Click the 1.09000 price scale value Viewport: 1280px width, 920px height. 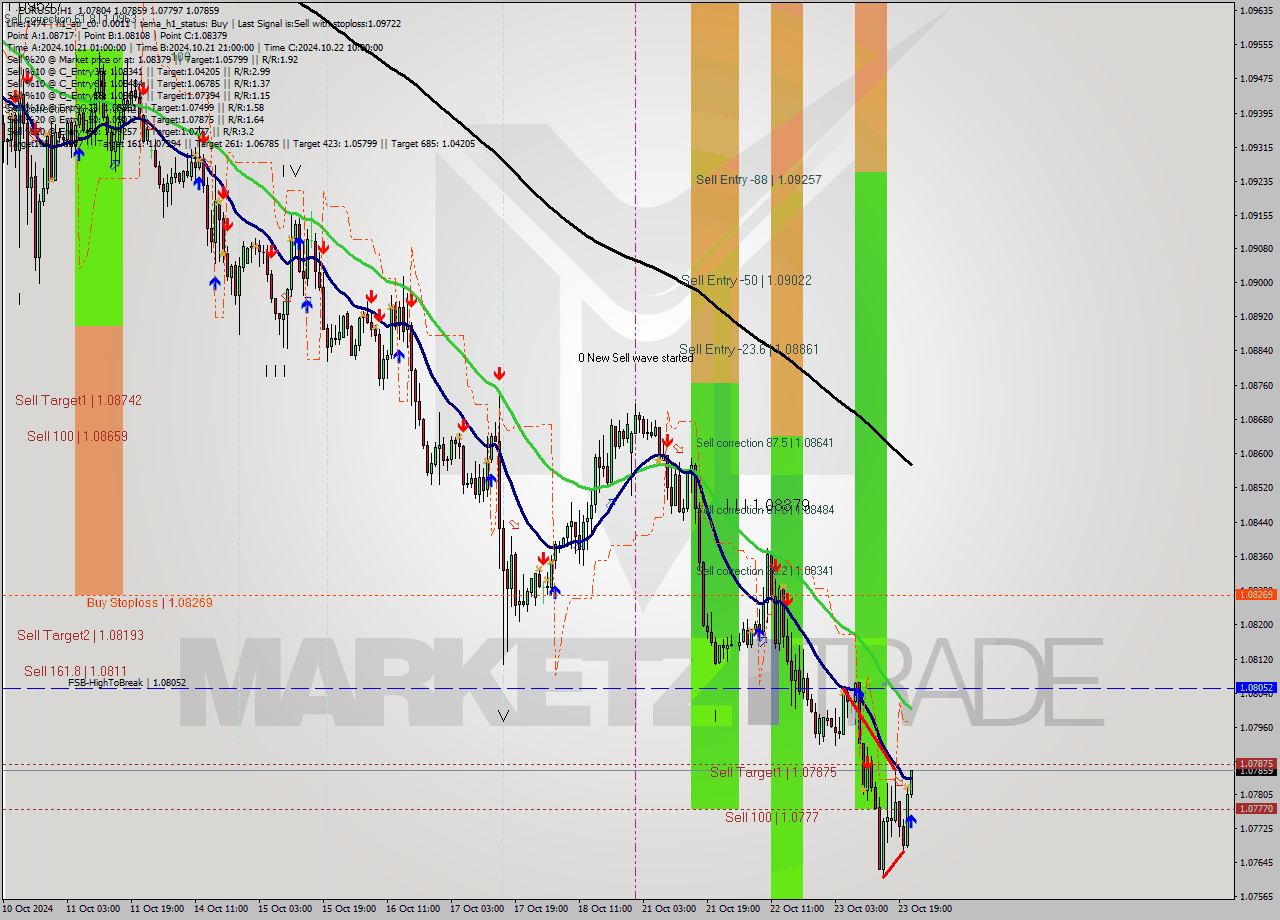tap(1255, 282)
